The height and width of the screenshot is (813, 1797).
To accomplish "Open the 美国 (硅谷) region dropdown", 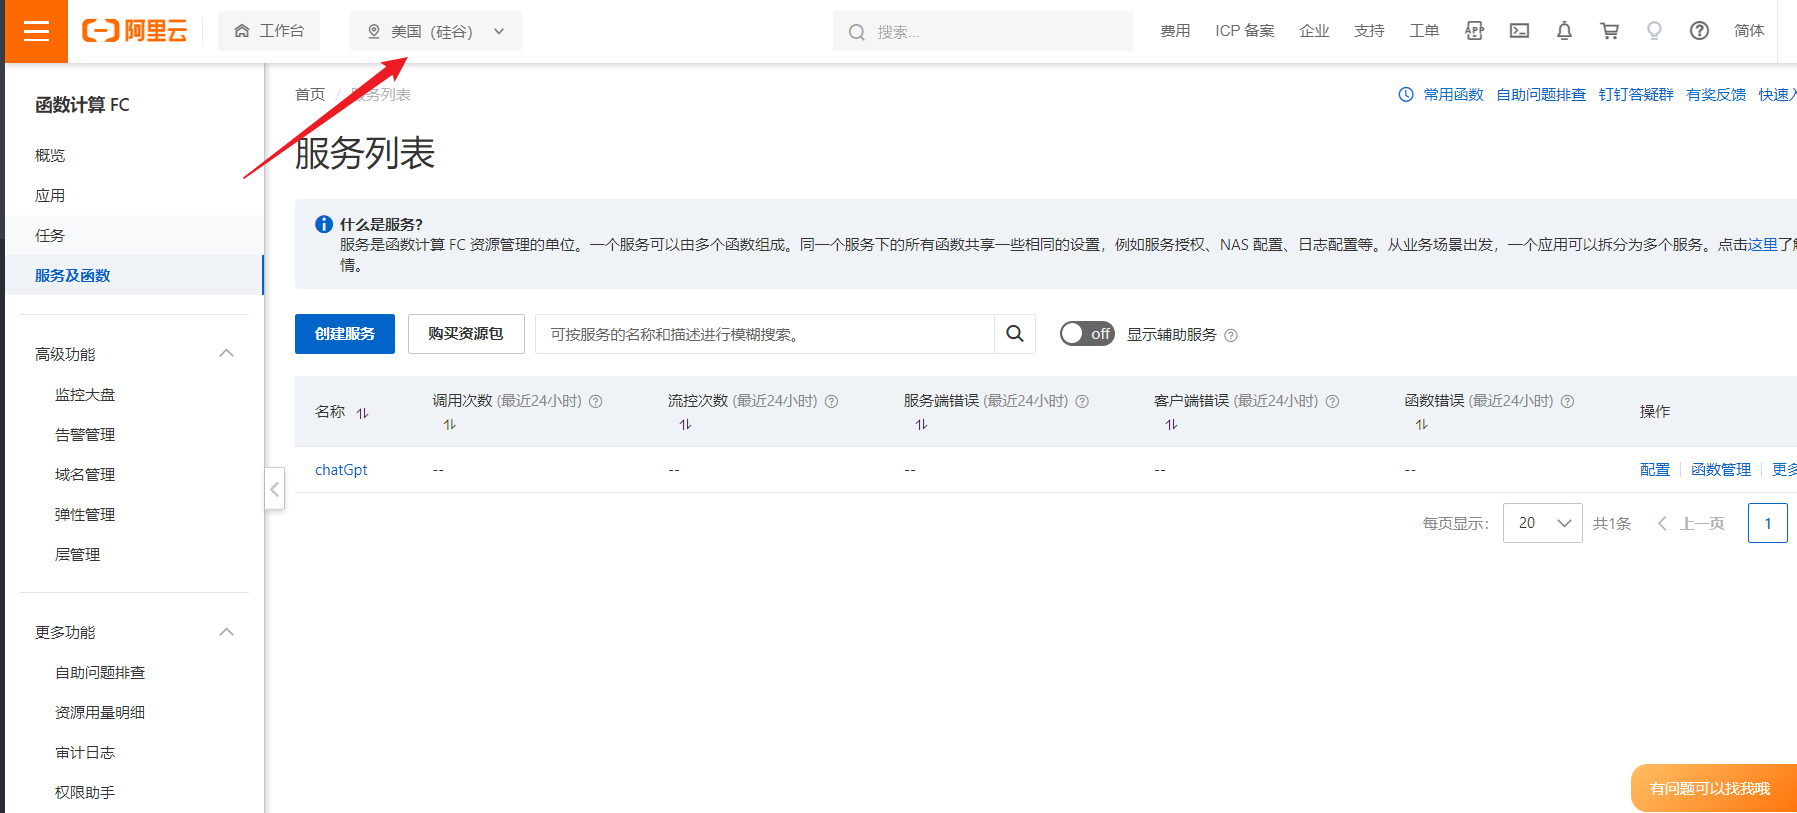I will click(435, 31).
